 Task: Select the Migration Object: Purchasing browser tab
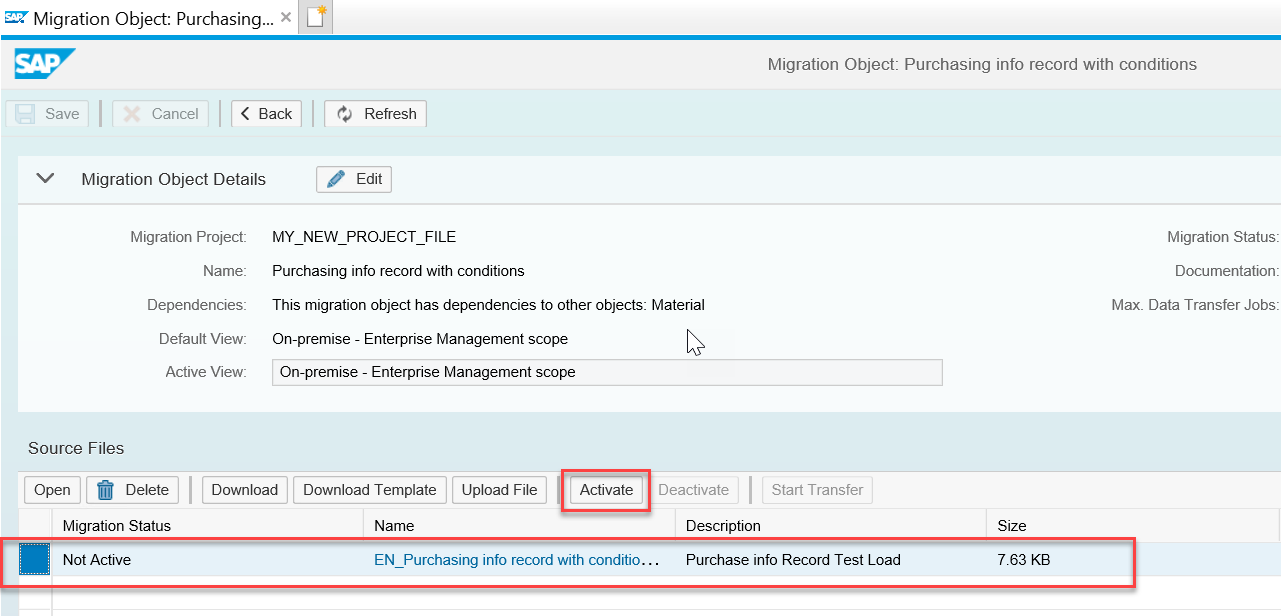150,18
